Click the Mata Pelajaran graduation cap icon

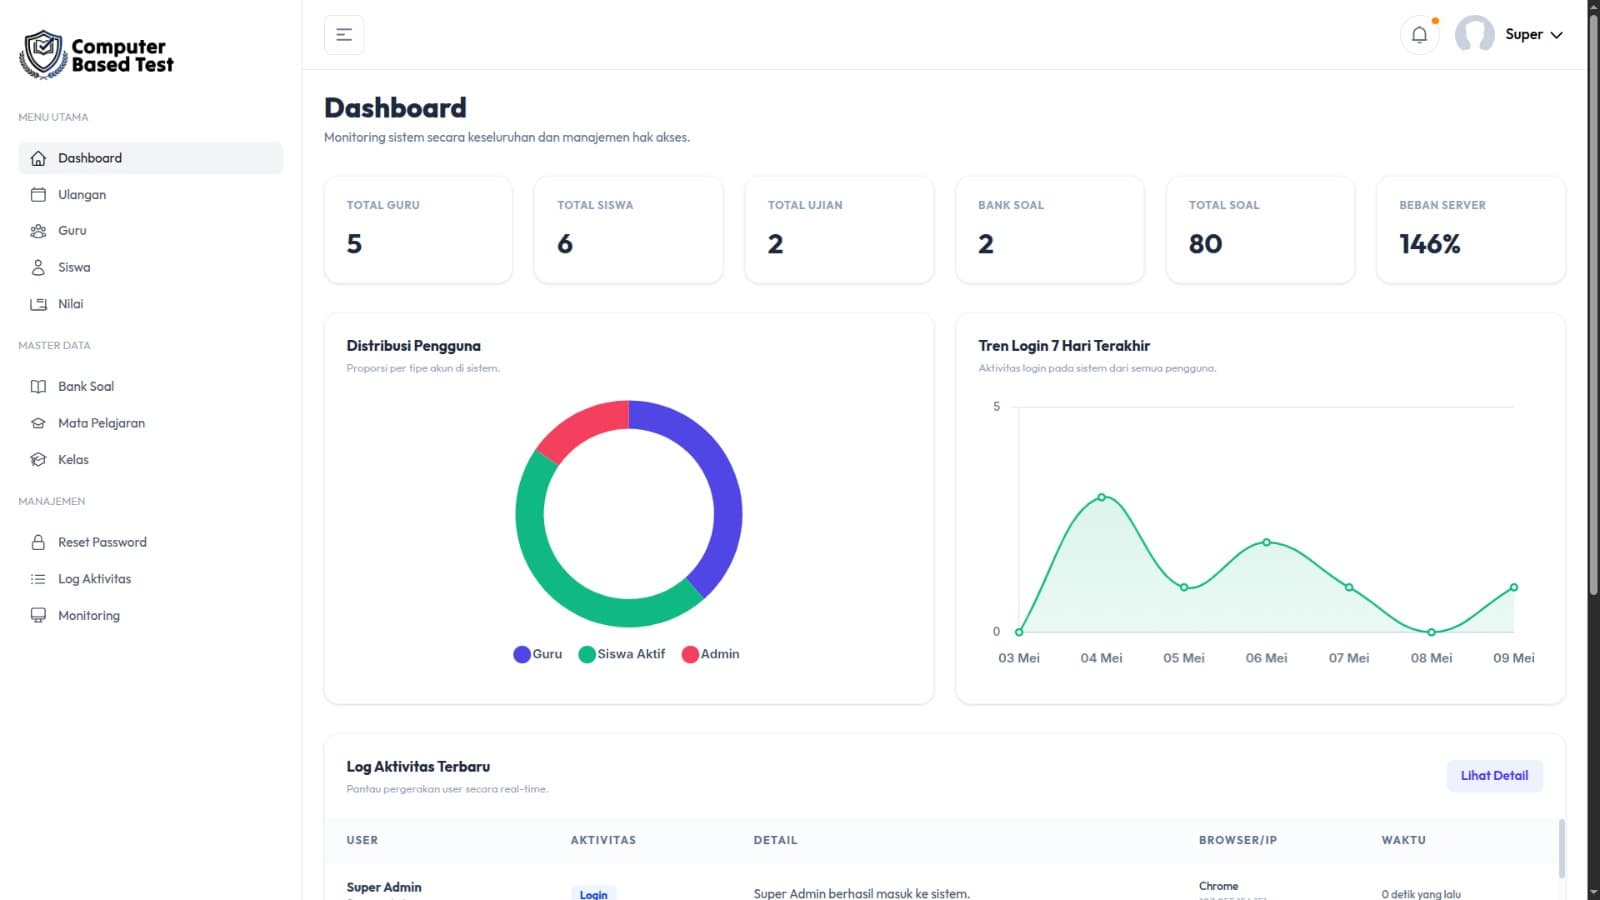click(x=38, y=423)
